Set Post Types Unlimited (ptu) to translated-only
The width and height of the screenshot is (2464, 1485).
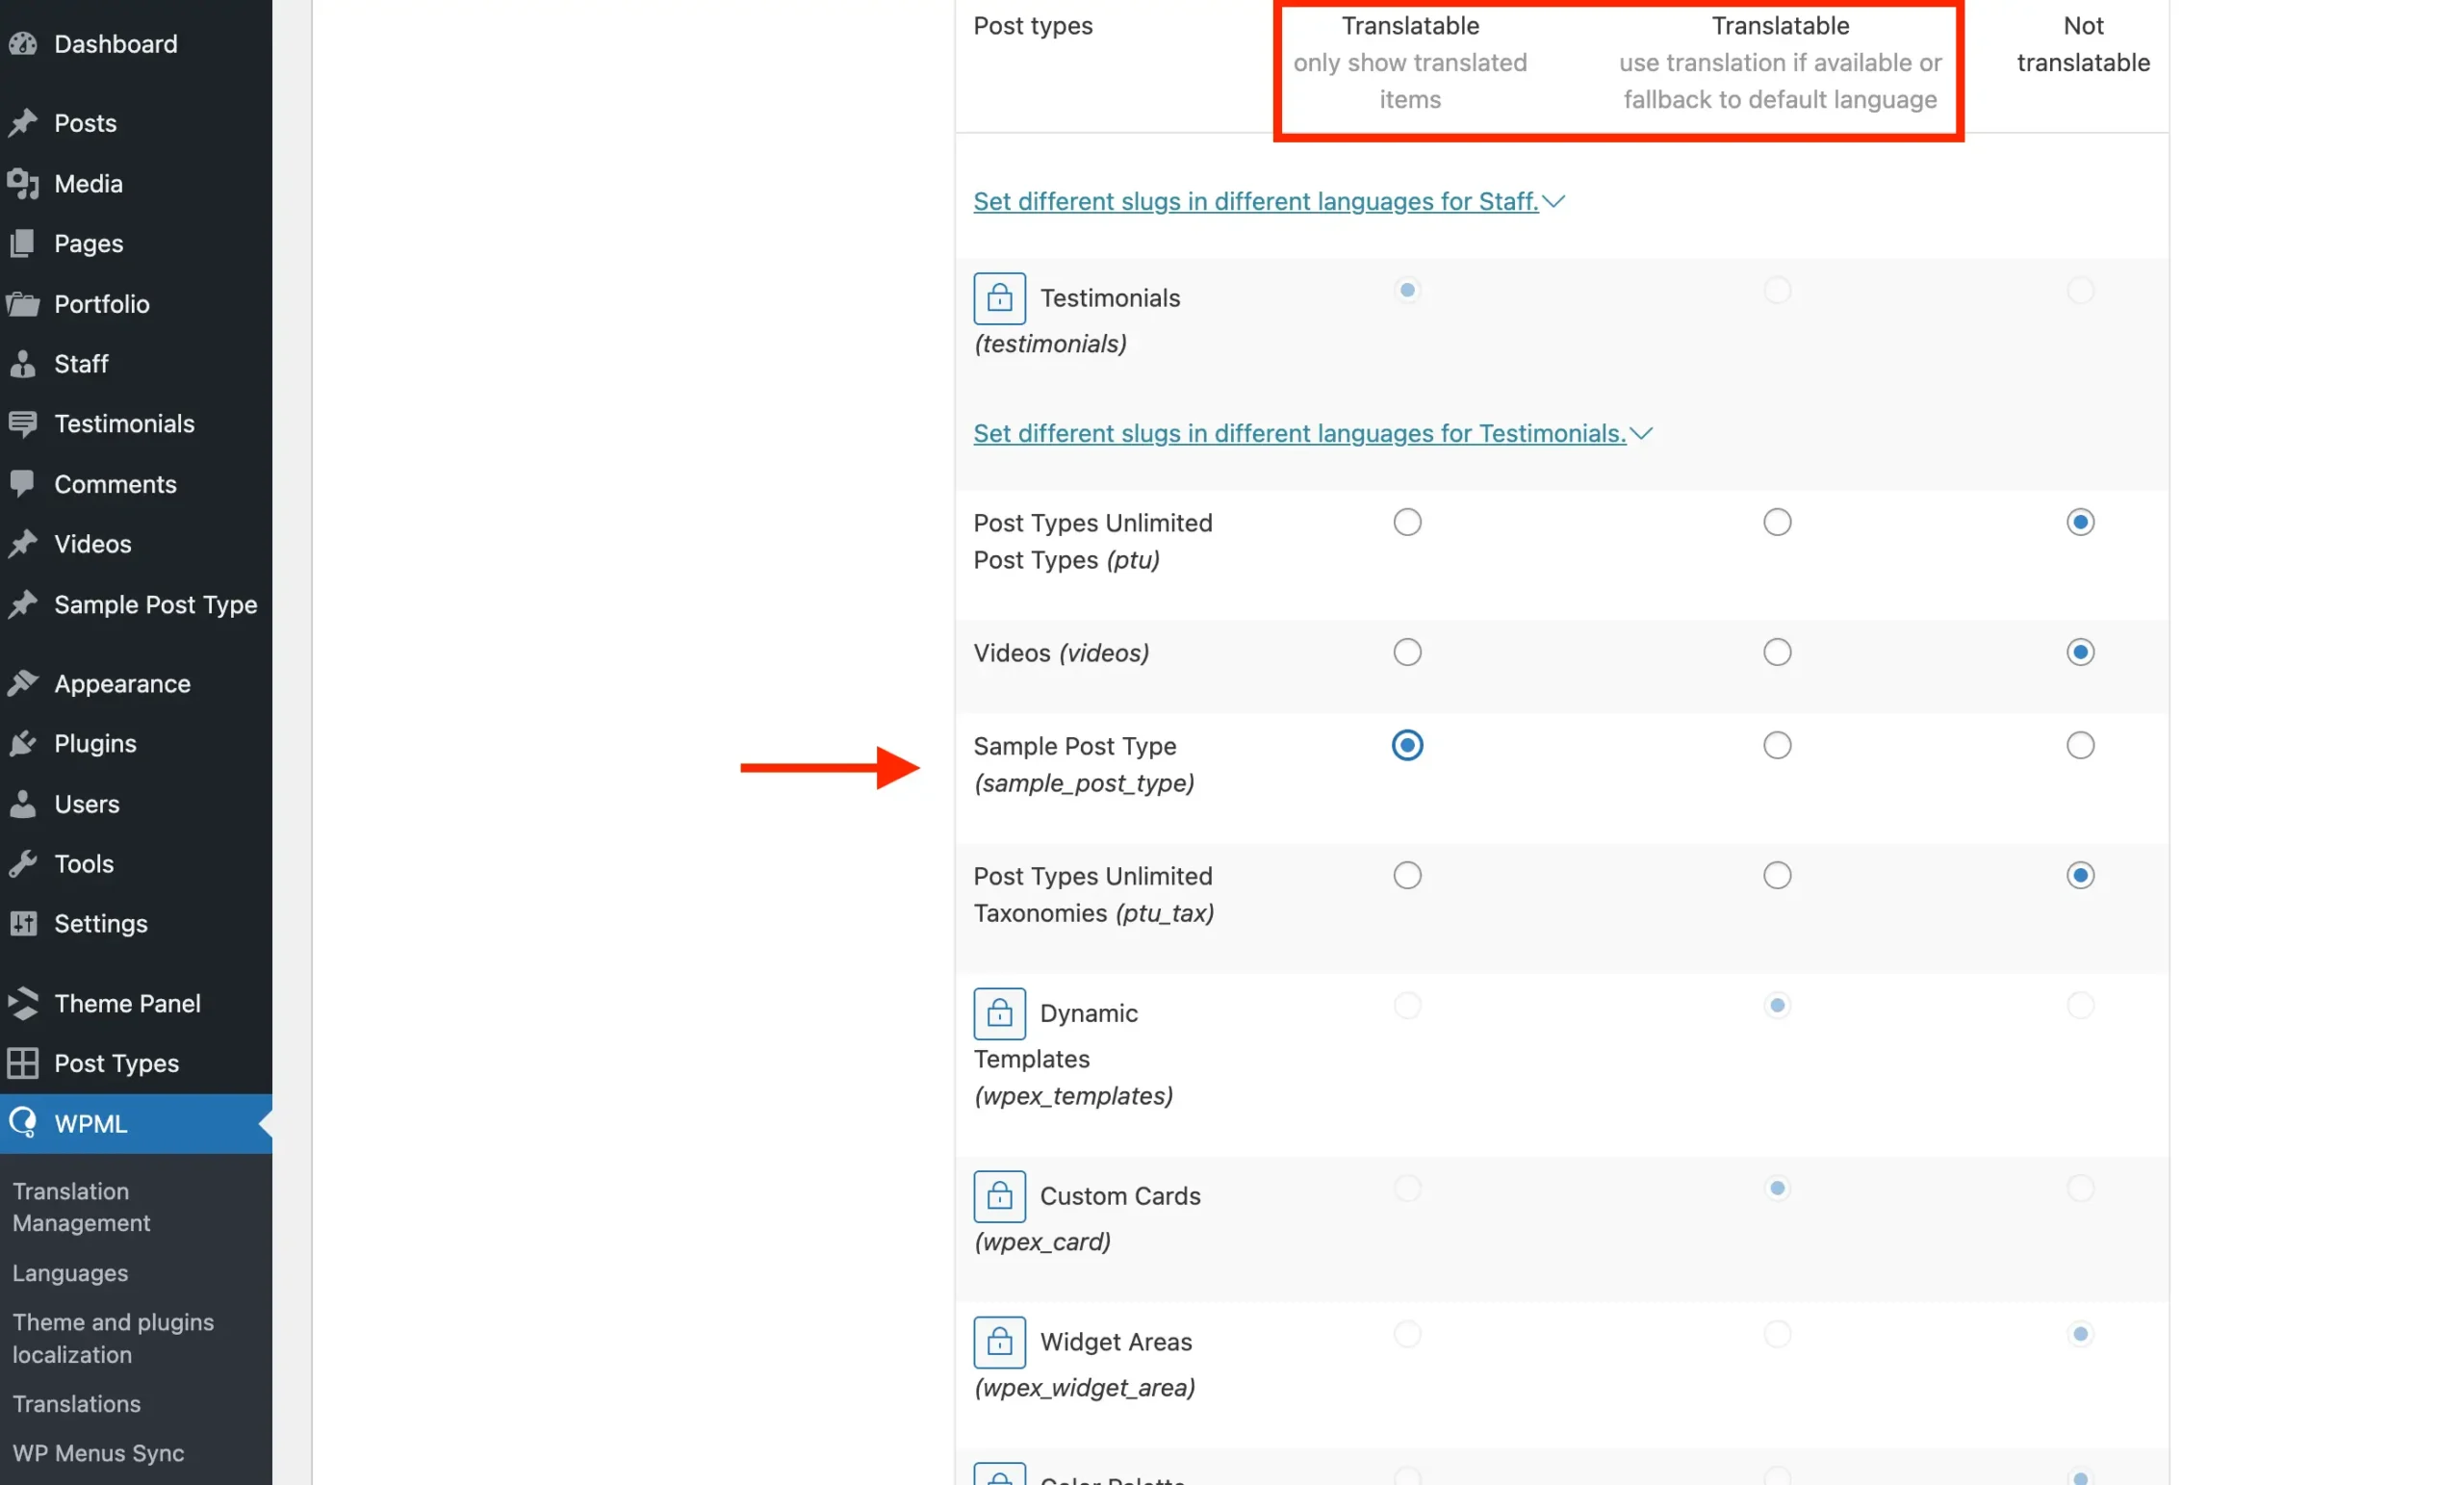pos(1407,522)
